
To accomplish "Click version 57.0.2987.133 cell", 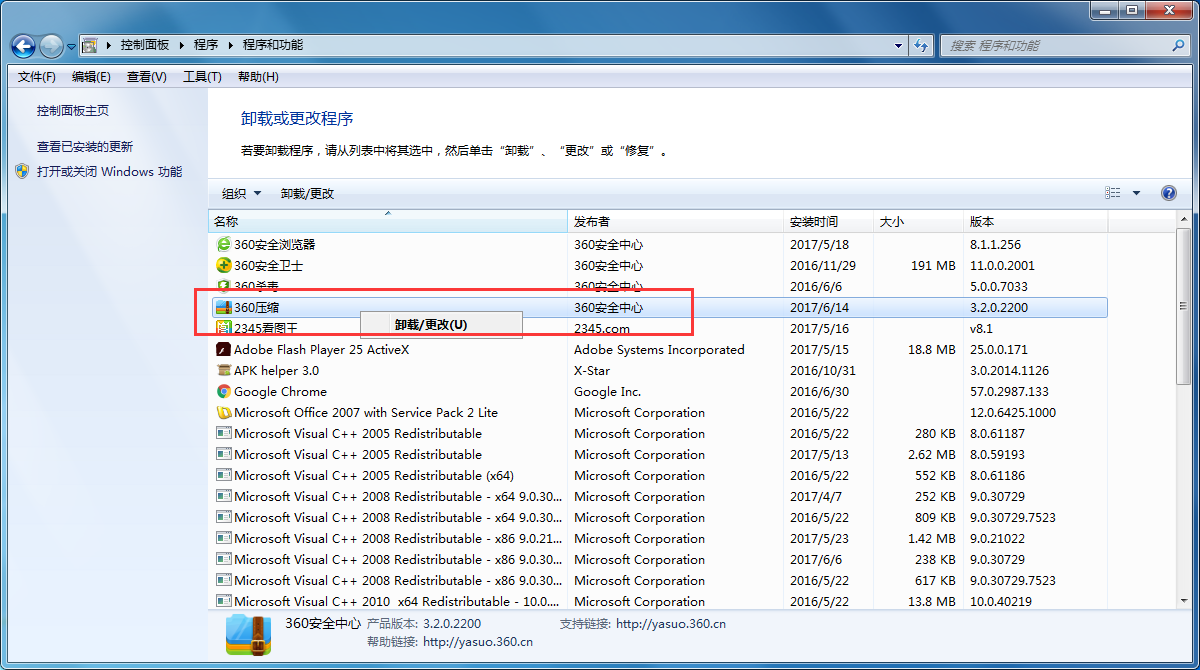I will pos(1009,391).
